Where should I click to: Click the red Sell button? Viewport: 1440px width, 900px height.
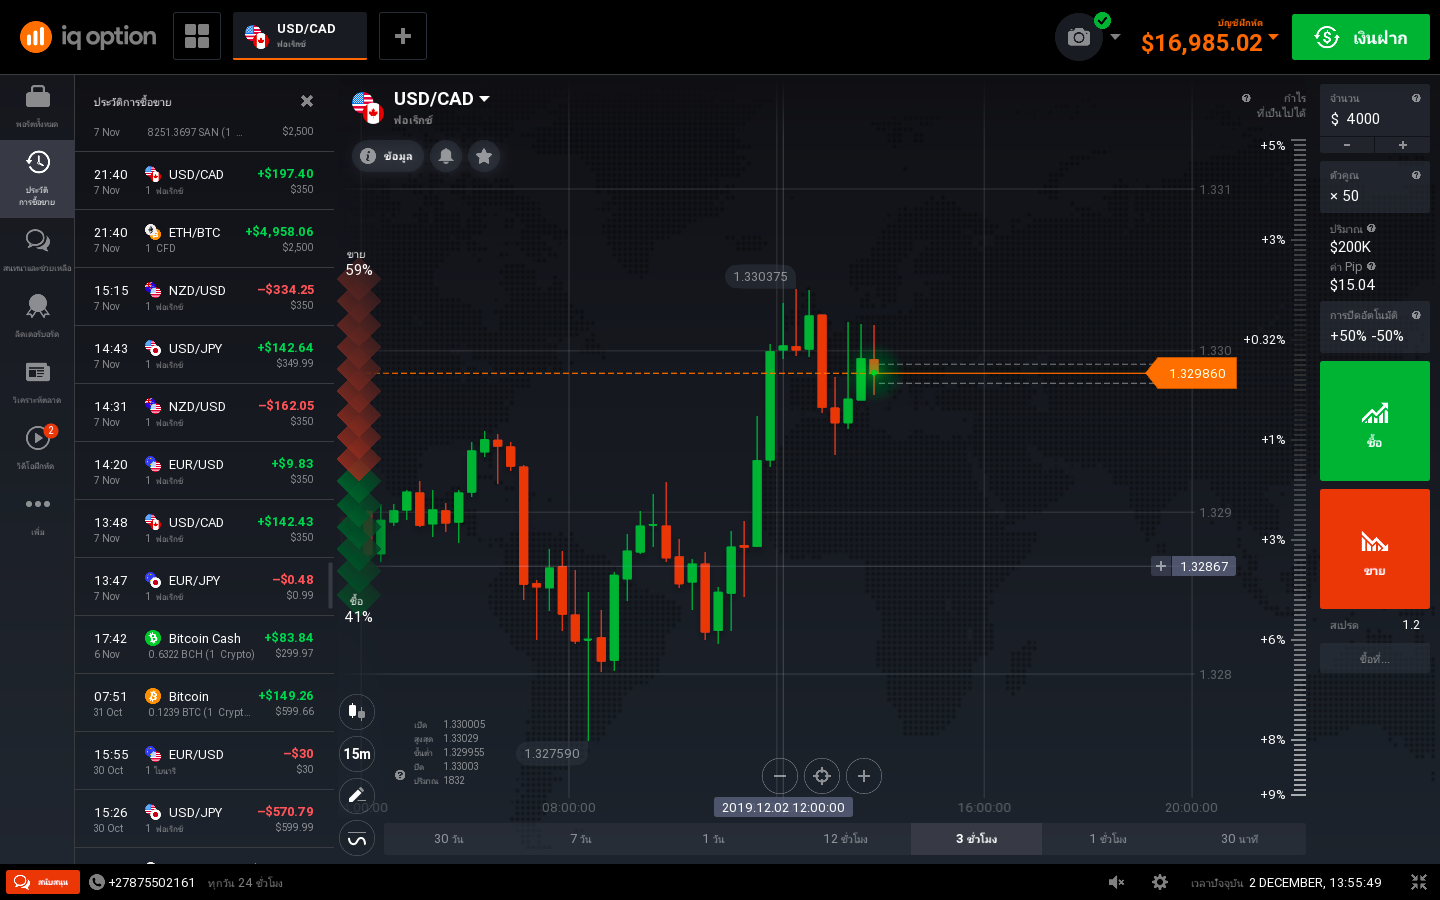tap(1375, 549)
